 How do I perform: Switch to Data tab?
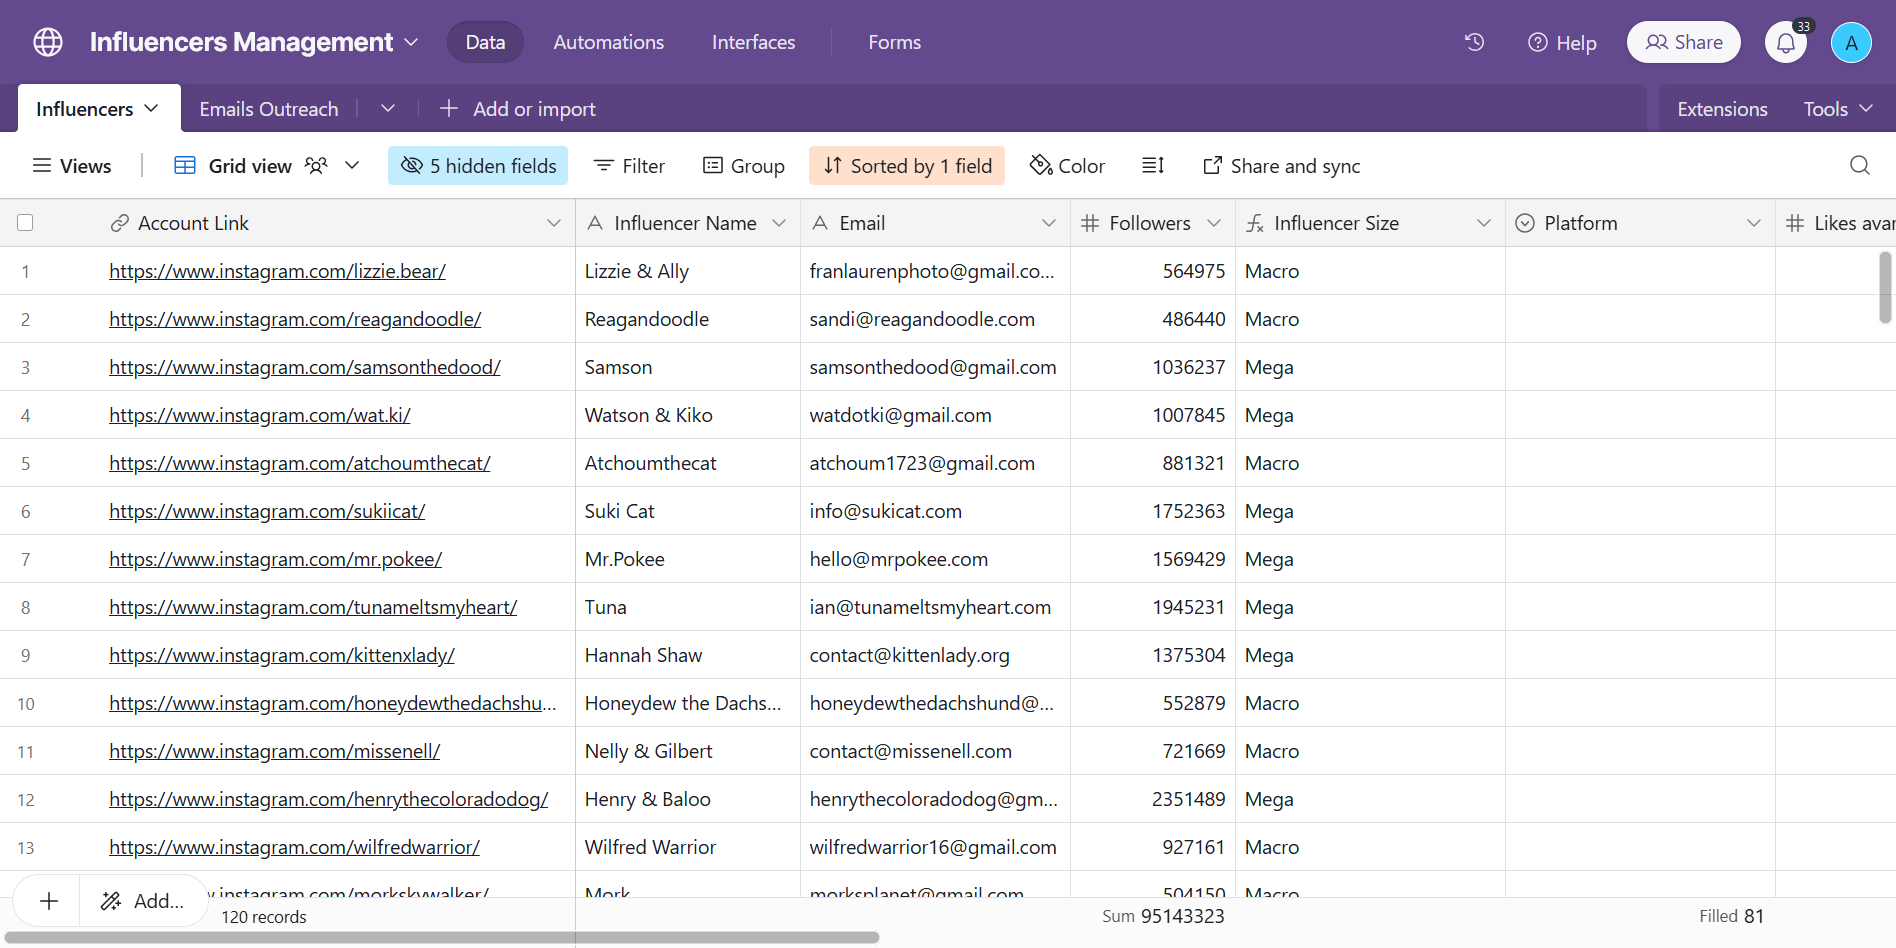pyautogui.click(x=485, y=42)
